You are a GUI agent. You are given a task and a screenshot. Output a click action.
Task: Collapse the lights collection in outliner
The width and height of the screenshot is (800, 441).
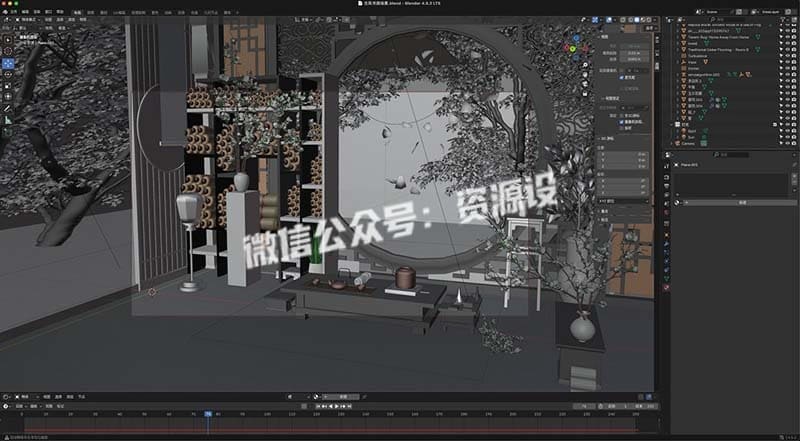pos(671,124)
